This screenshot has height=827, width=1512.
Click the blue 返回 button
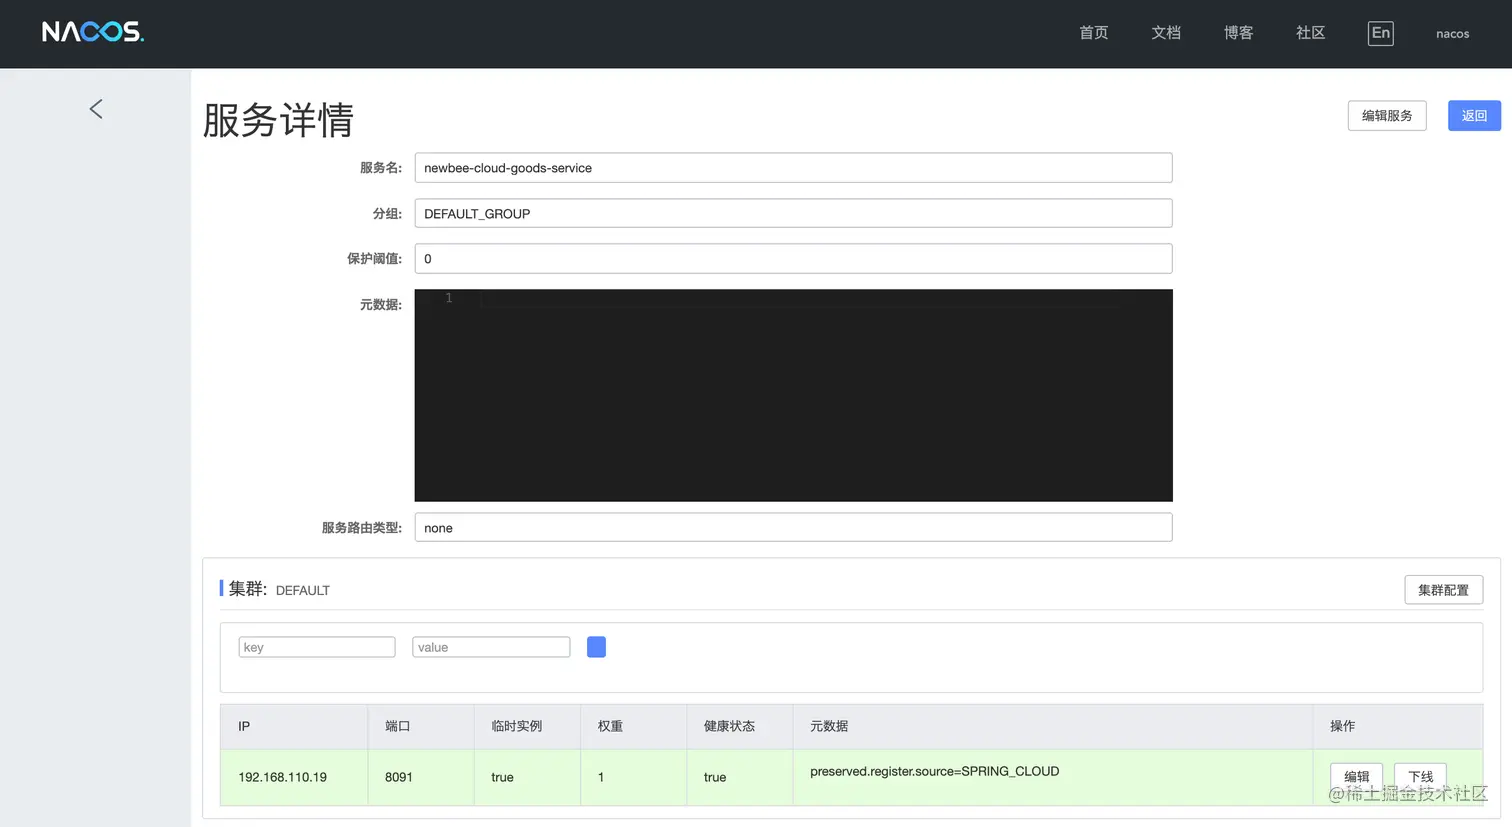pyautogui.click(x=1474, y=116)
